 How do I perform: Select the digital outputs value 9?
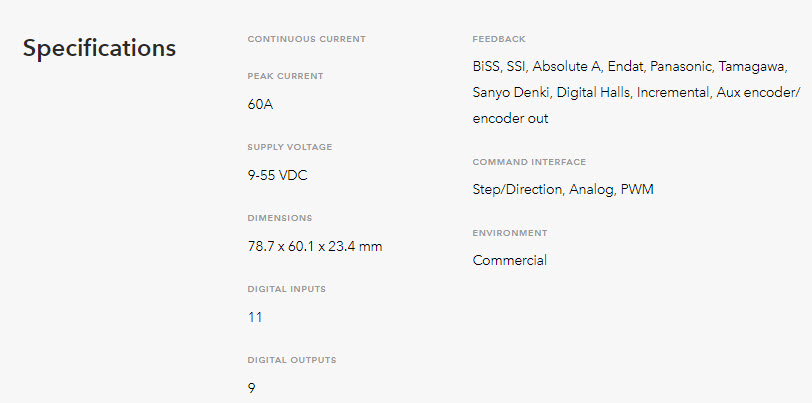pos(252,388)
